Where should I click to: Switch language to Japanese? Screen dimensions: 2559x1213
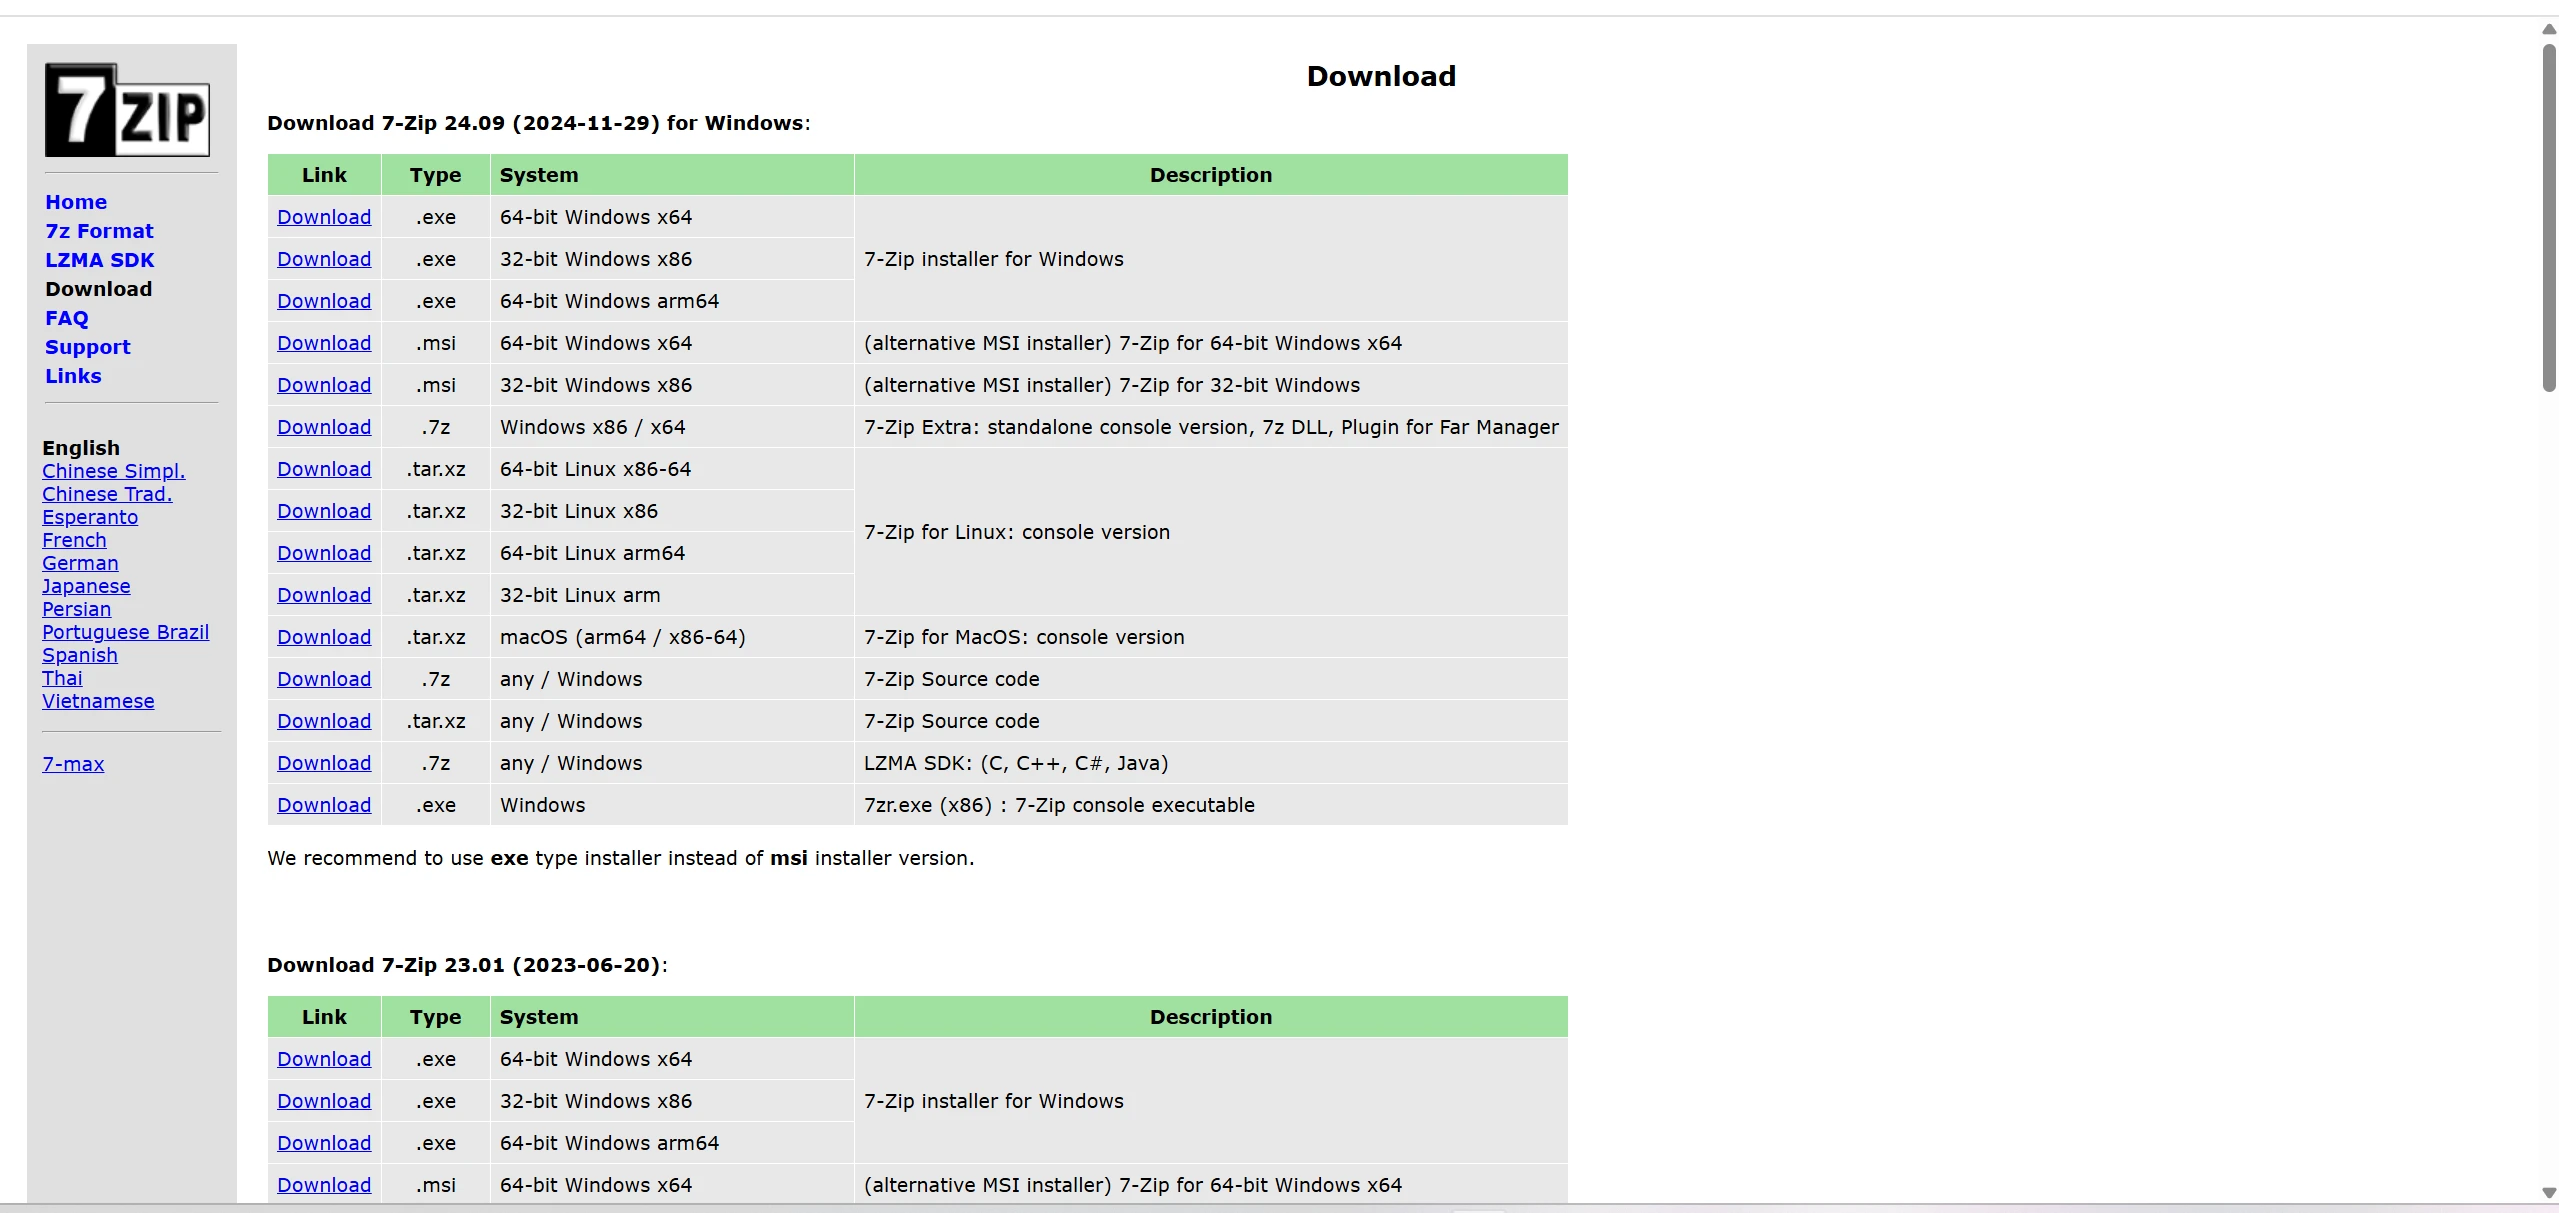(86, 586)
